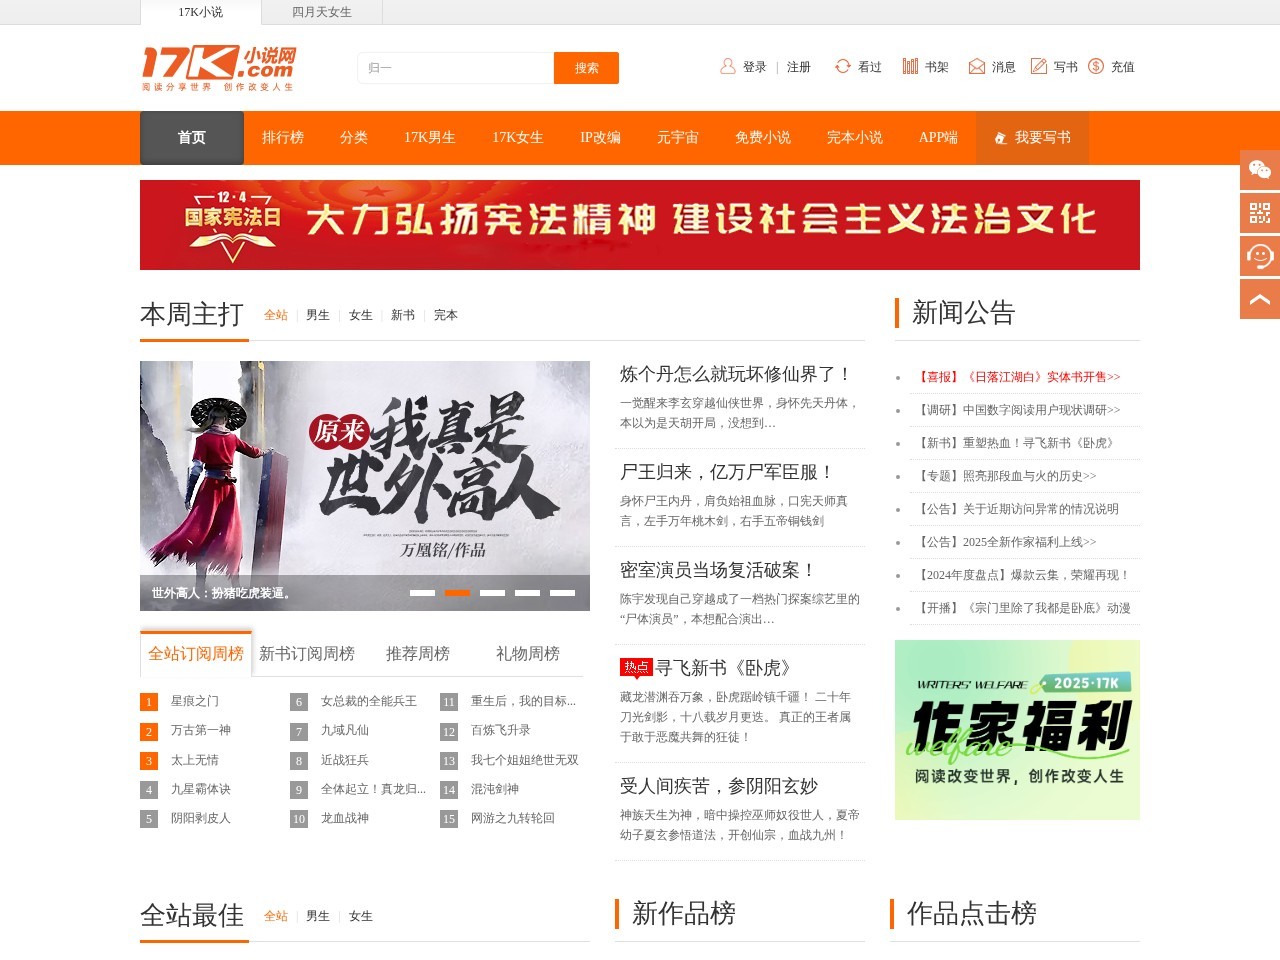Open 排行榜 in navigation bar
Viewport: 1280px width, 960px height.
[x=282, y=138]
